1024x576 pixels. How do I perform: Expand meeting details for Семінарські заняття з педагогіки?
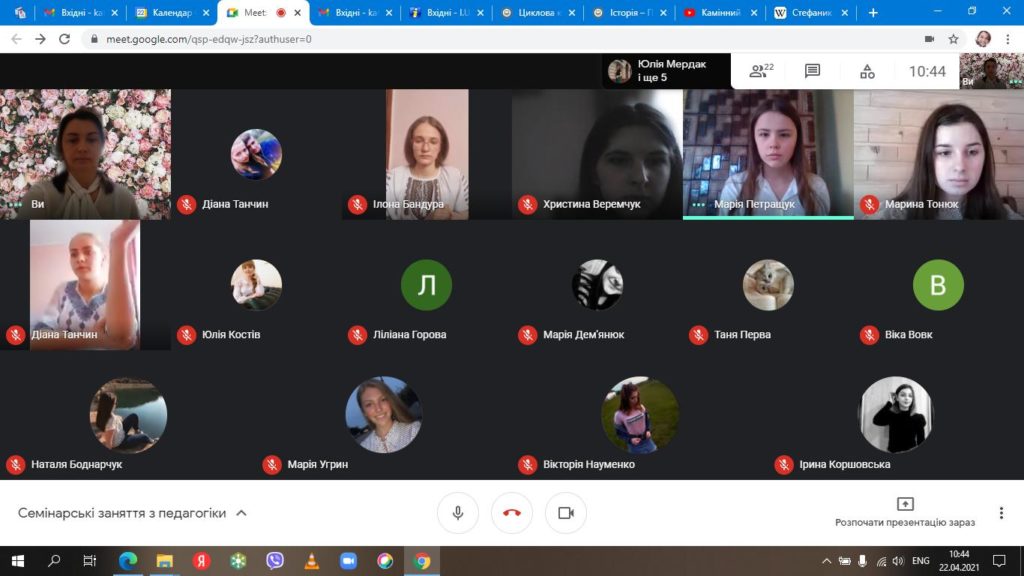pos(241,513)
